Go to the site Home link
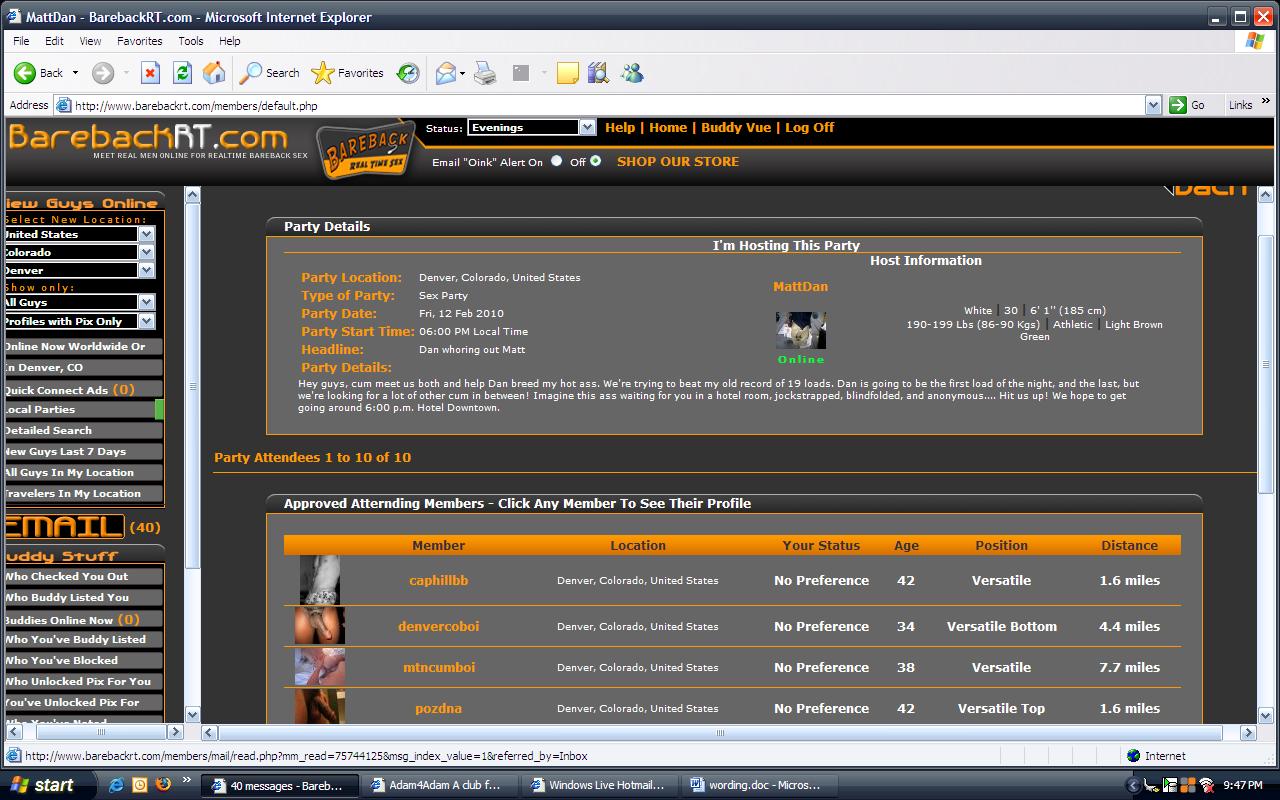Viewport: 1280px width, 800px height. (x=668, y=127)
